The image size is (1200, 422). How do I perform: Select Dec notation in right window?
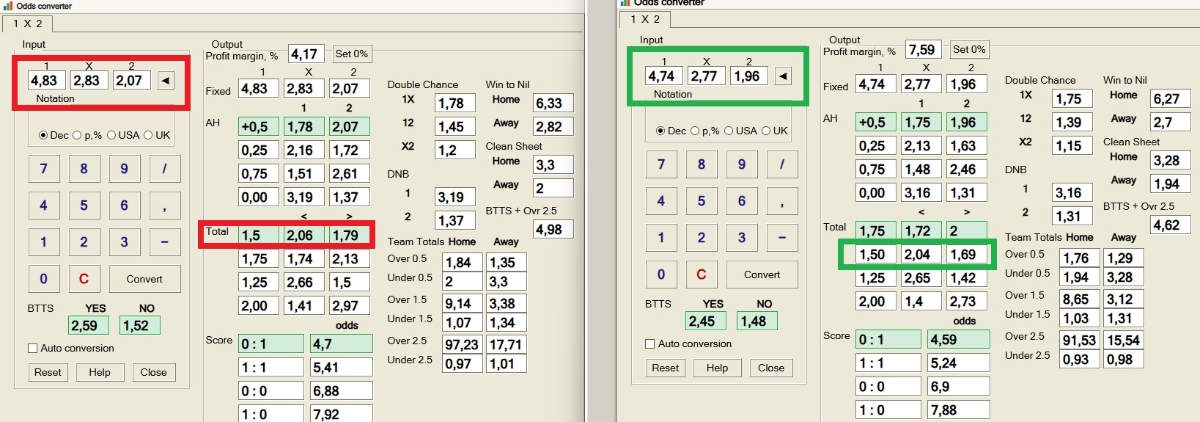pyautogui.click(x=671, y=131)
